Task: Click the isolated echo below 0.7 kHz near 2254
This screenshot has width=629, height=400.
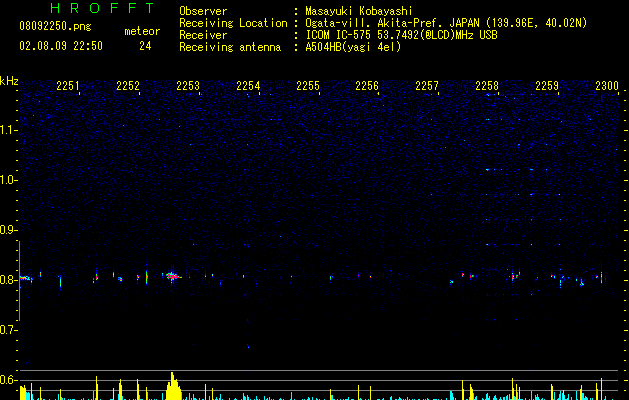Action: 248,346
